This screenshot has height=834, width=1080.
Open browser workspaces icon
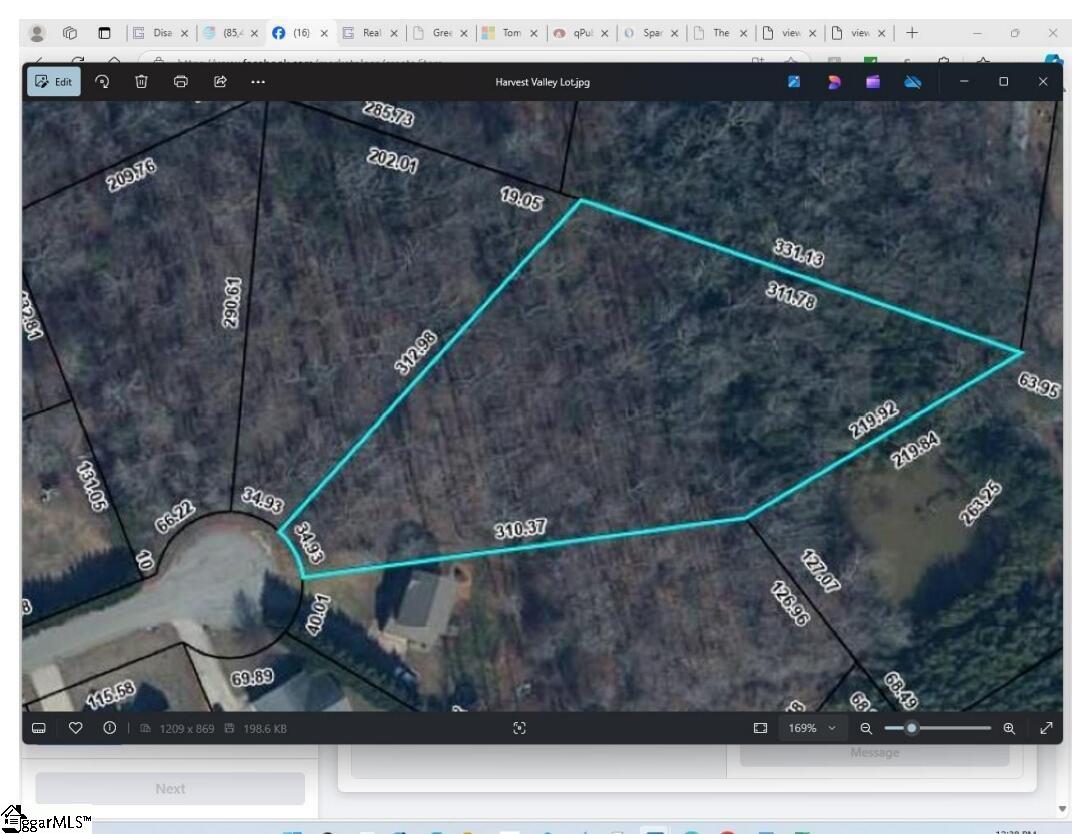(x=70, y=32)
